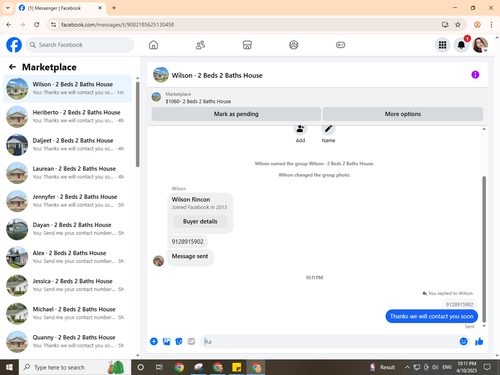The height and width of the screenshot is (375, 500).
Task: Click the chat header house photo
Action: tap(161, 75)
